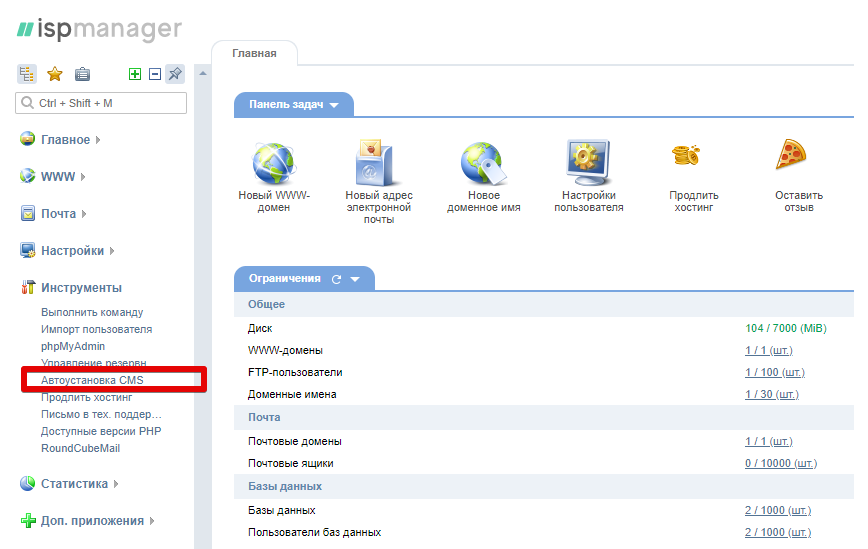Click Оставить отзыв pizza icon

pos(791,154)
